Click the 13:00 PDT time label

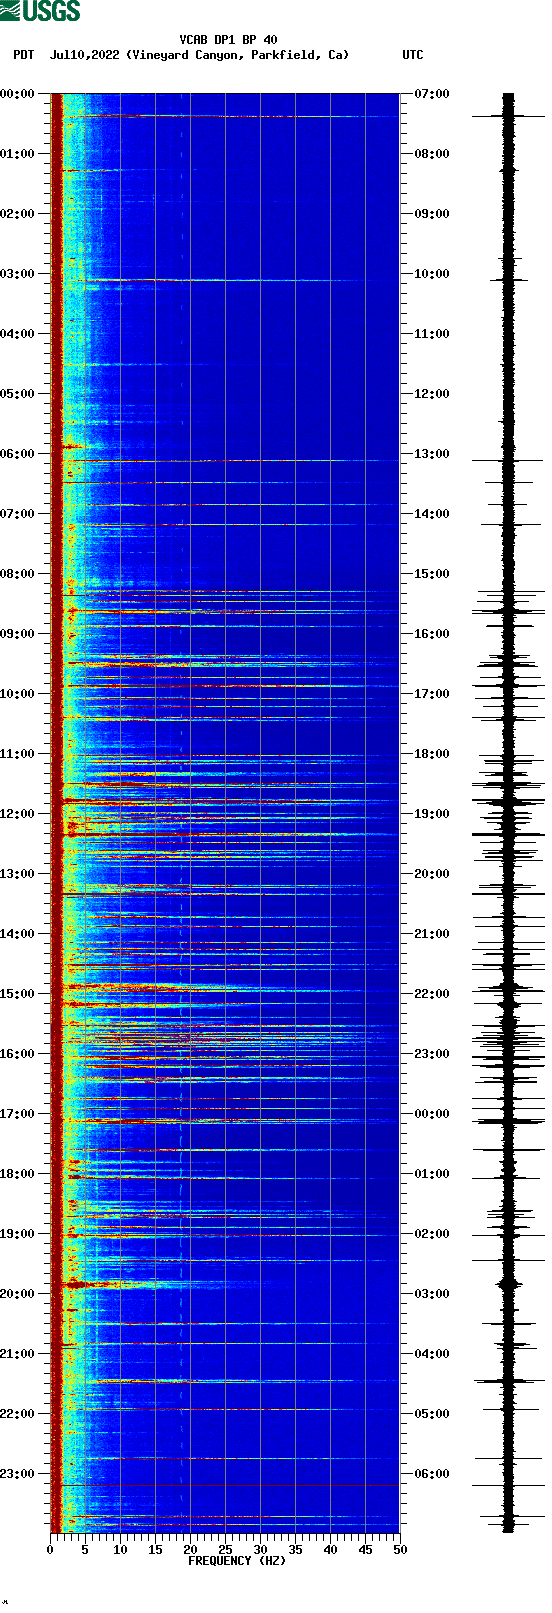click(x=17, y=874)
